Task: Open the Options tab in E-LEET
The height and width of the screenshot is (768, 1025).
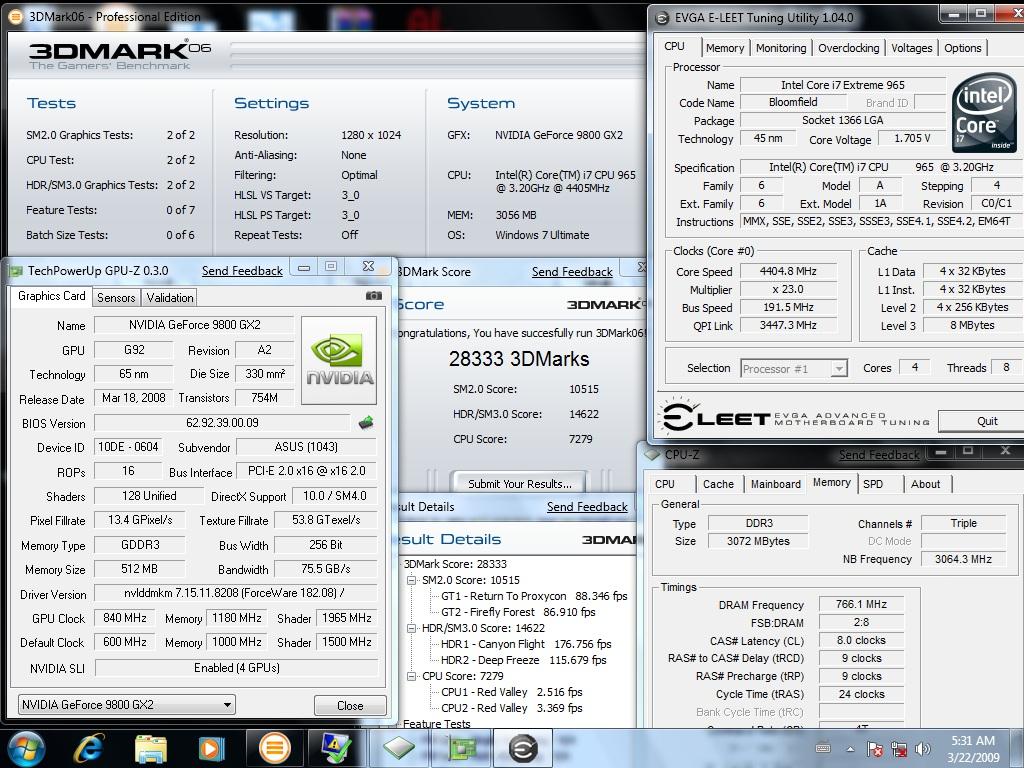Action: tap(962, 48)
